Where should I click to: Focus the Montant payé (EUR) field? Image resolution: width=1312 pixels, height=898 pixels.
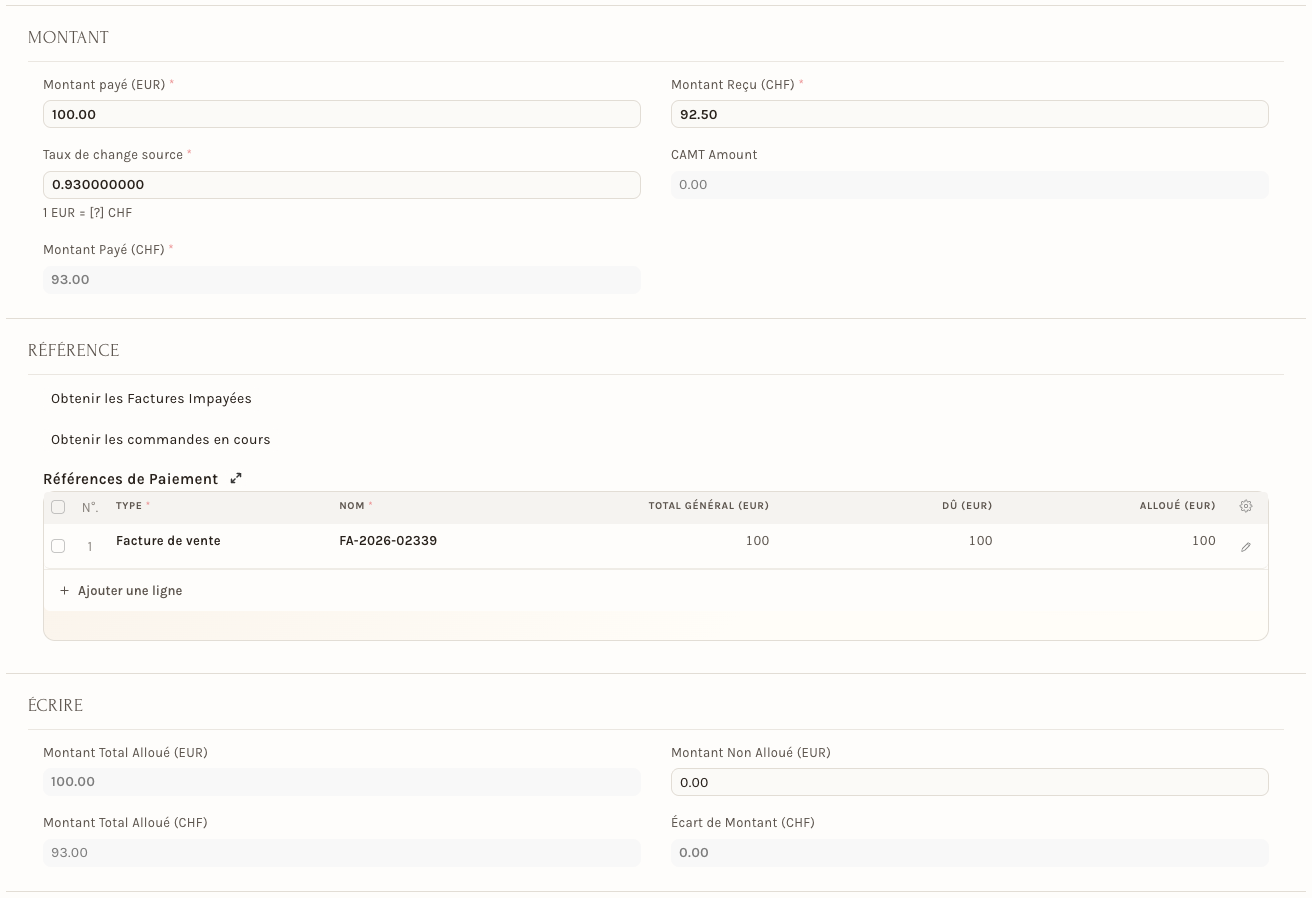[x=342, y=114]
